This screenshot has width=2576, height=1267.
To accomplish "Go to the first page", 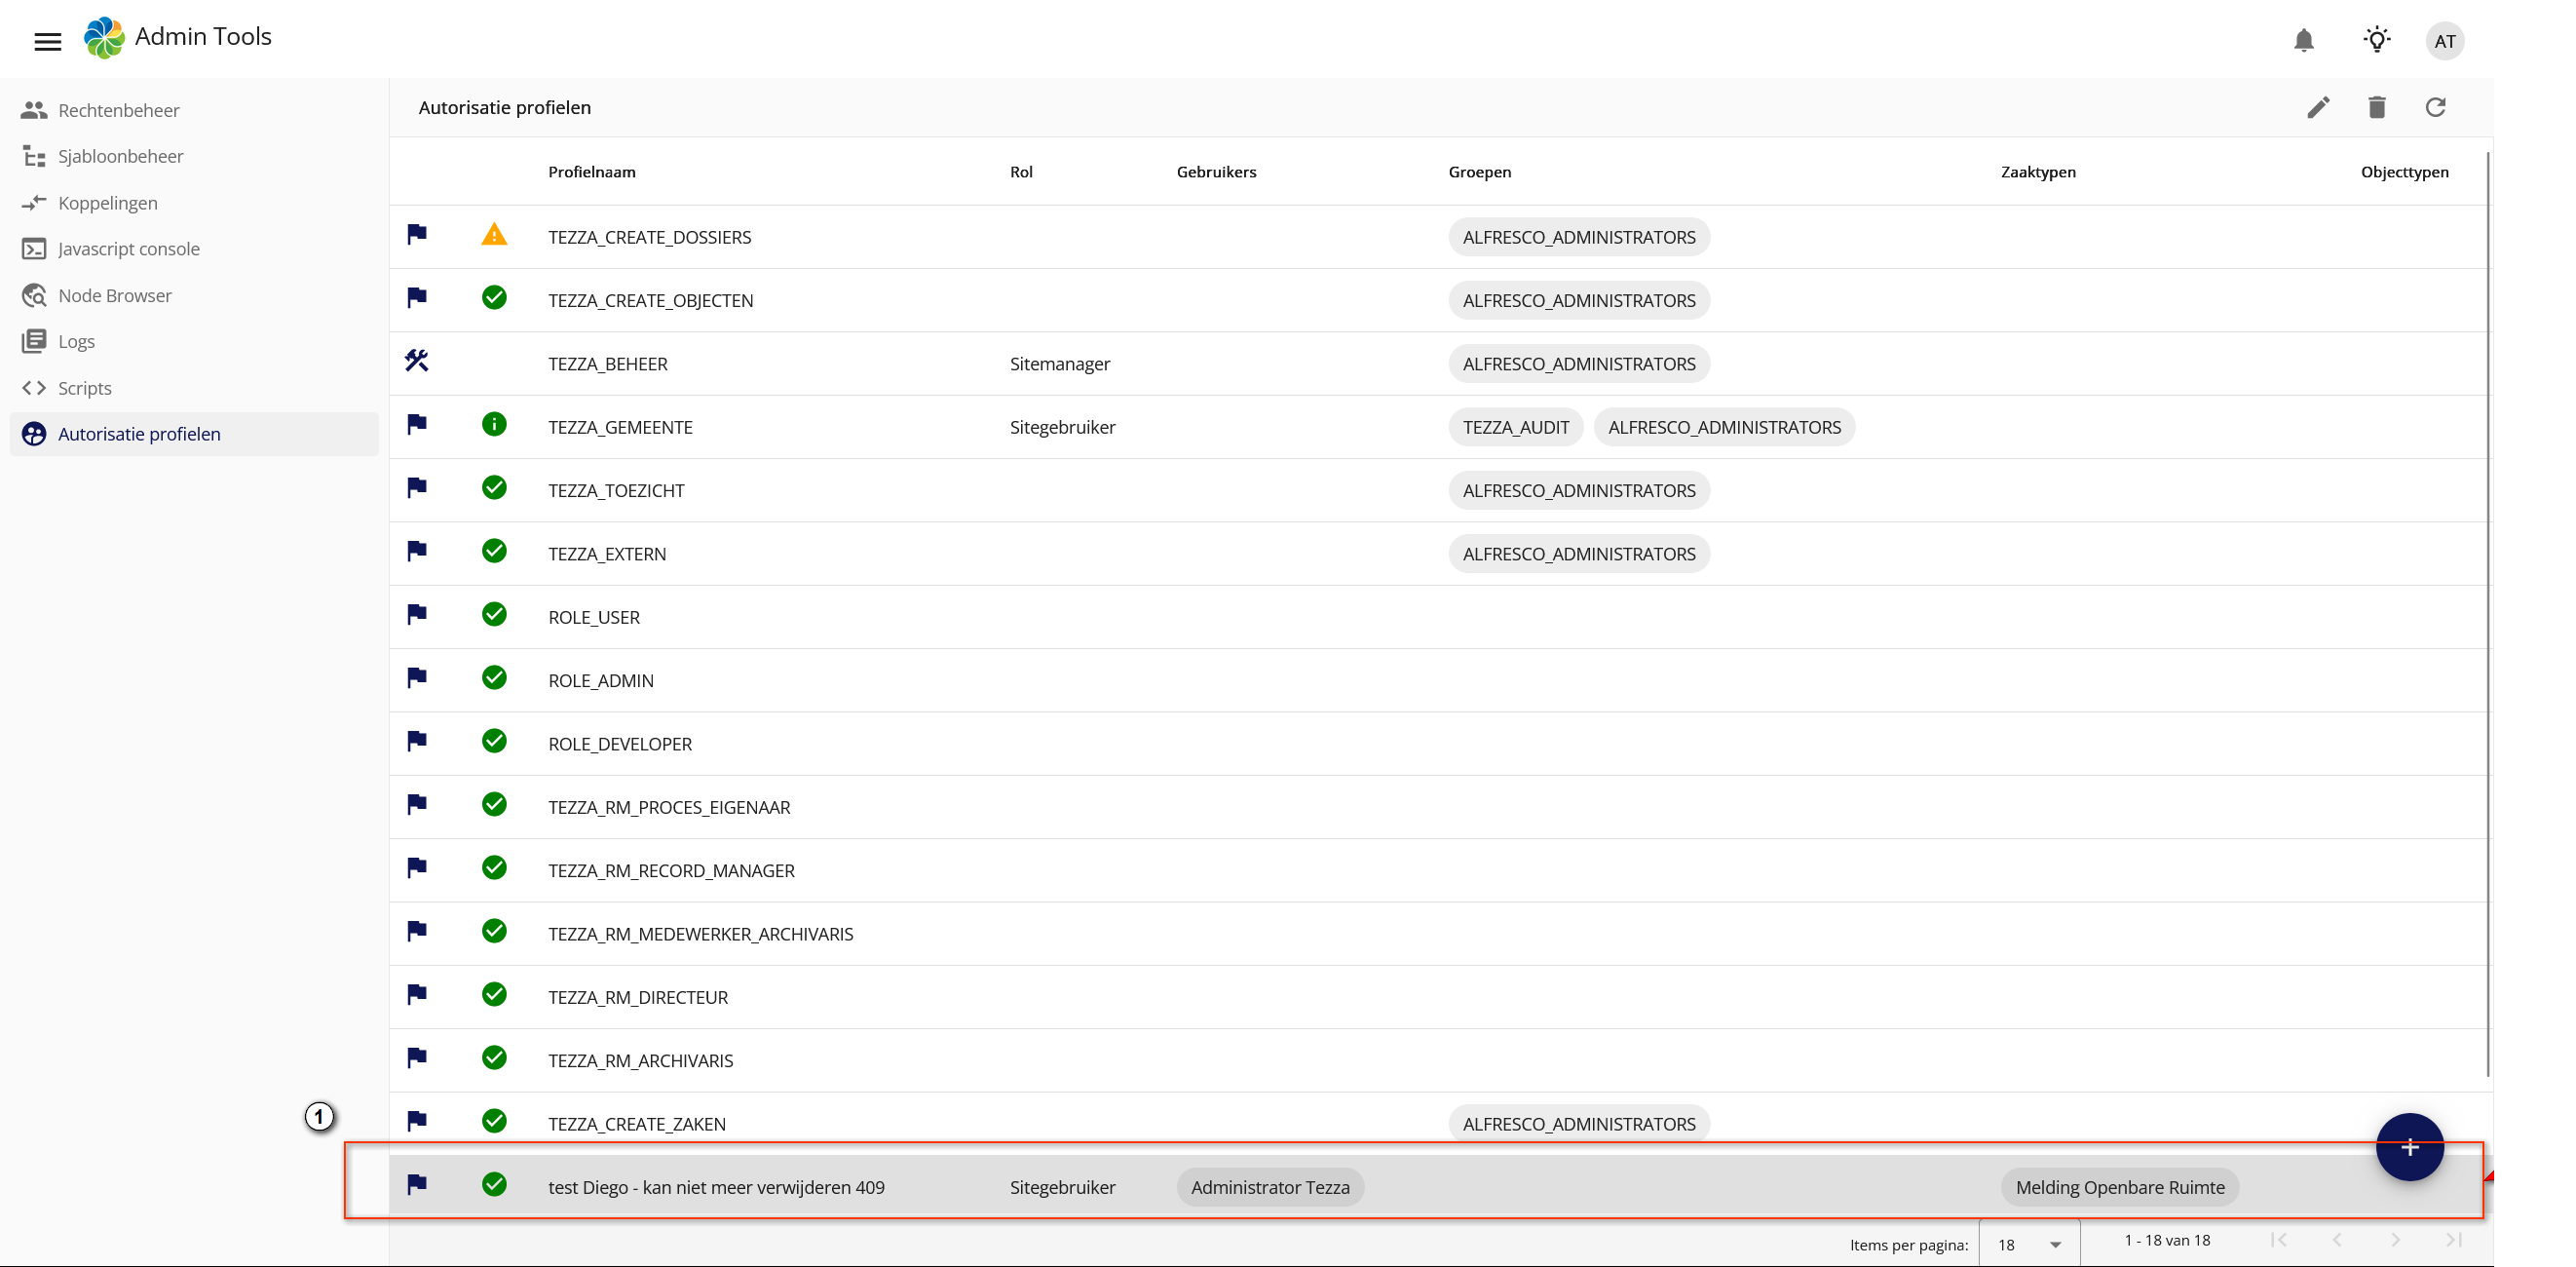I will [2278, 1240].
